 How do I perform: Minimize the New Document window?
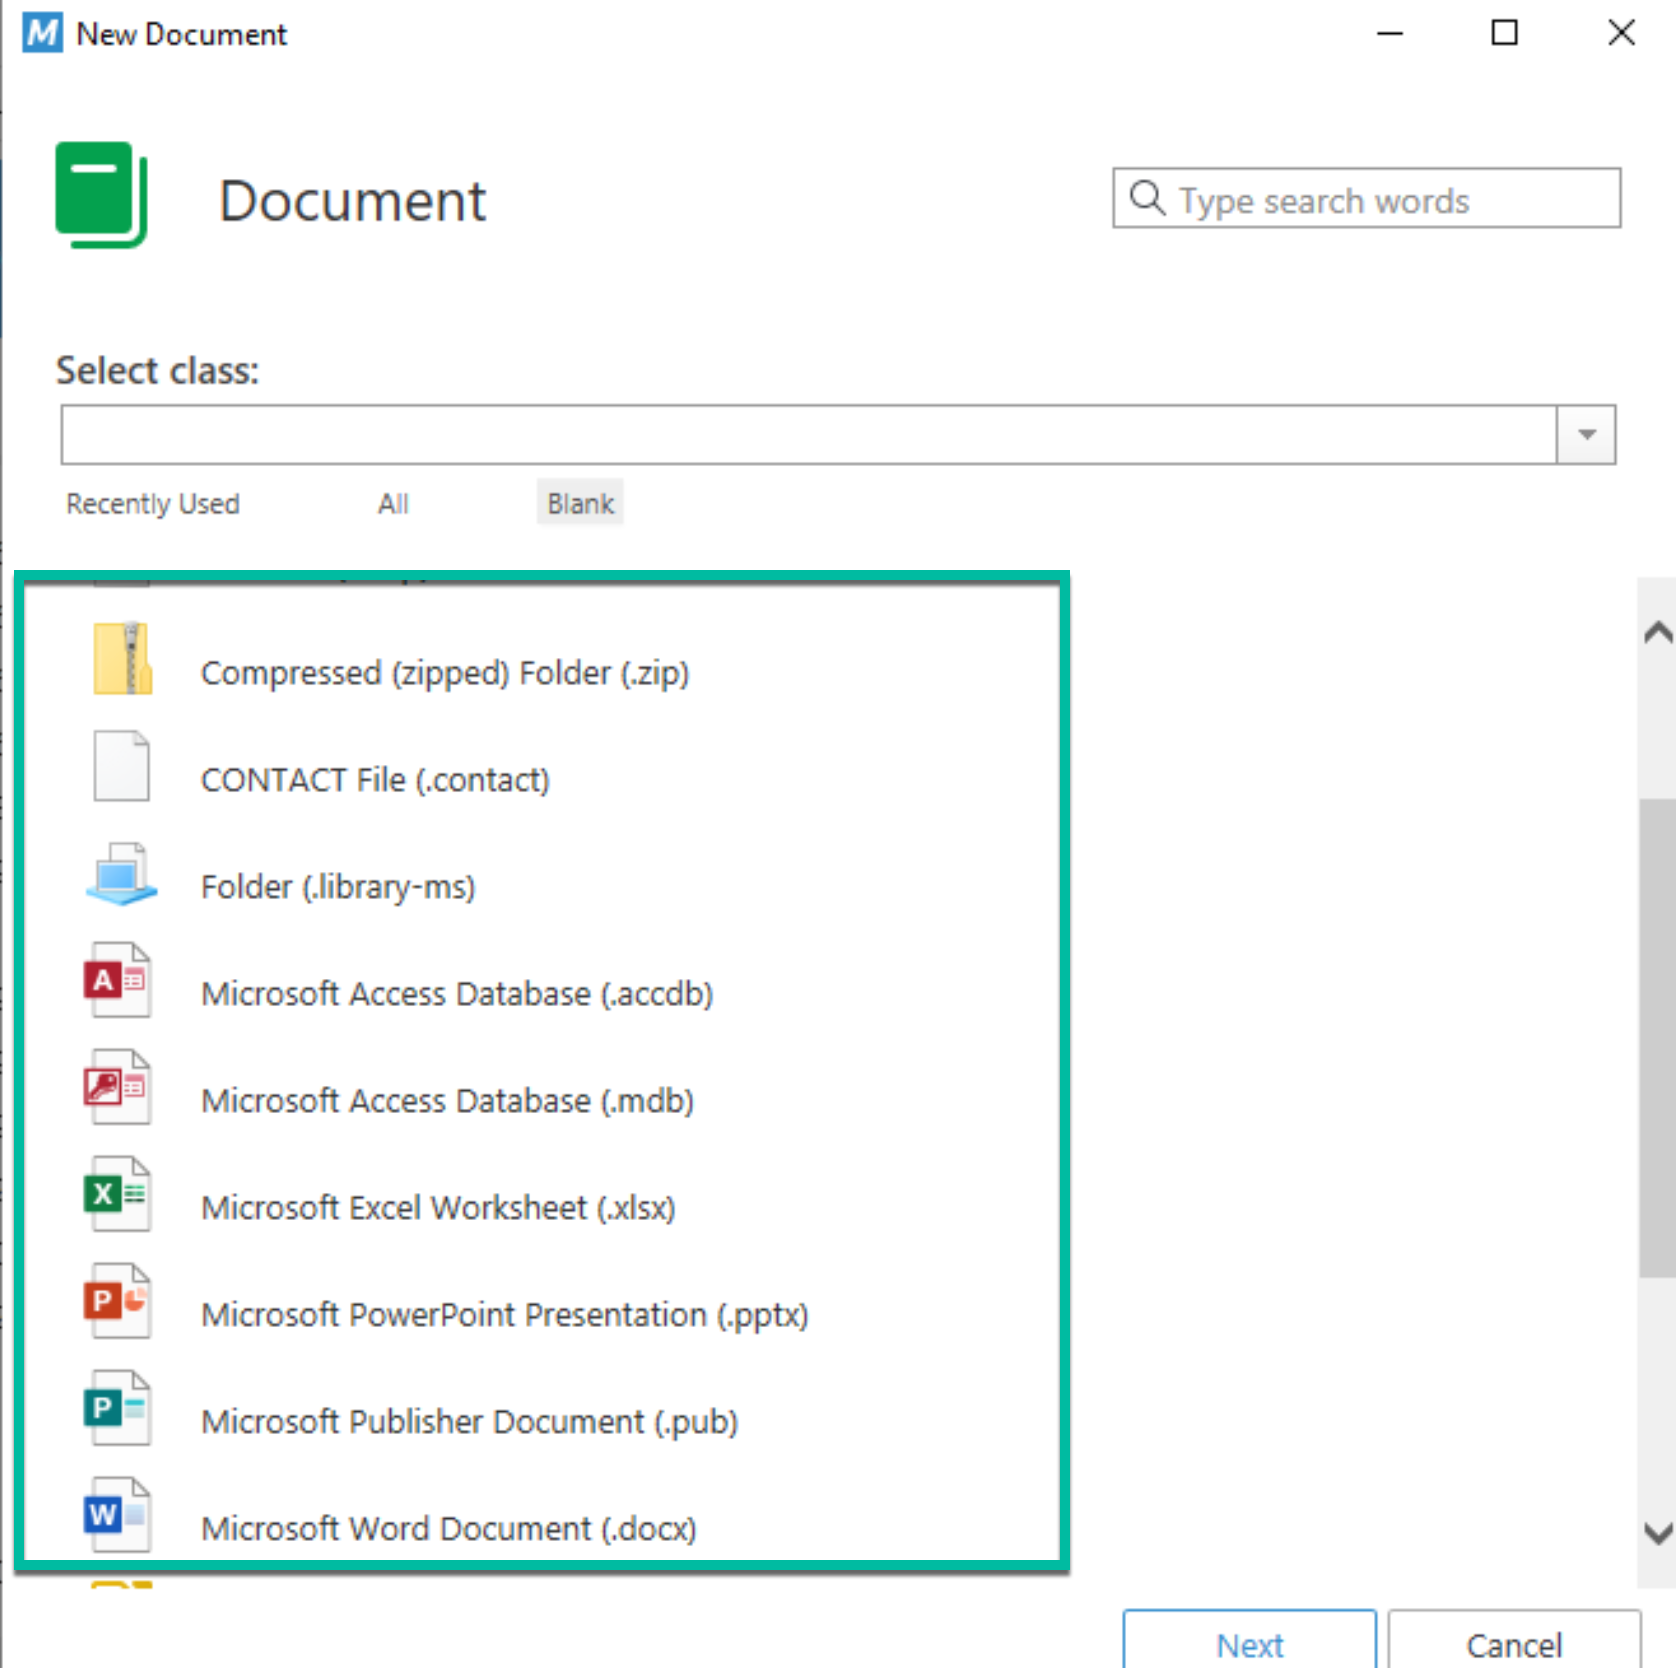pyautogui.click(x=1389, y=33)
